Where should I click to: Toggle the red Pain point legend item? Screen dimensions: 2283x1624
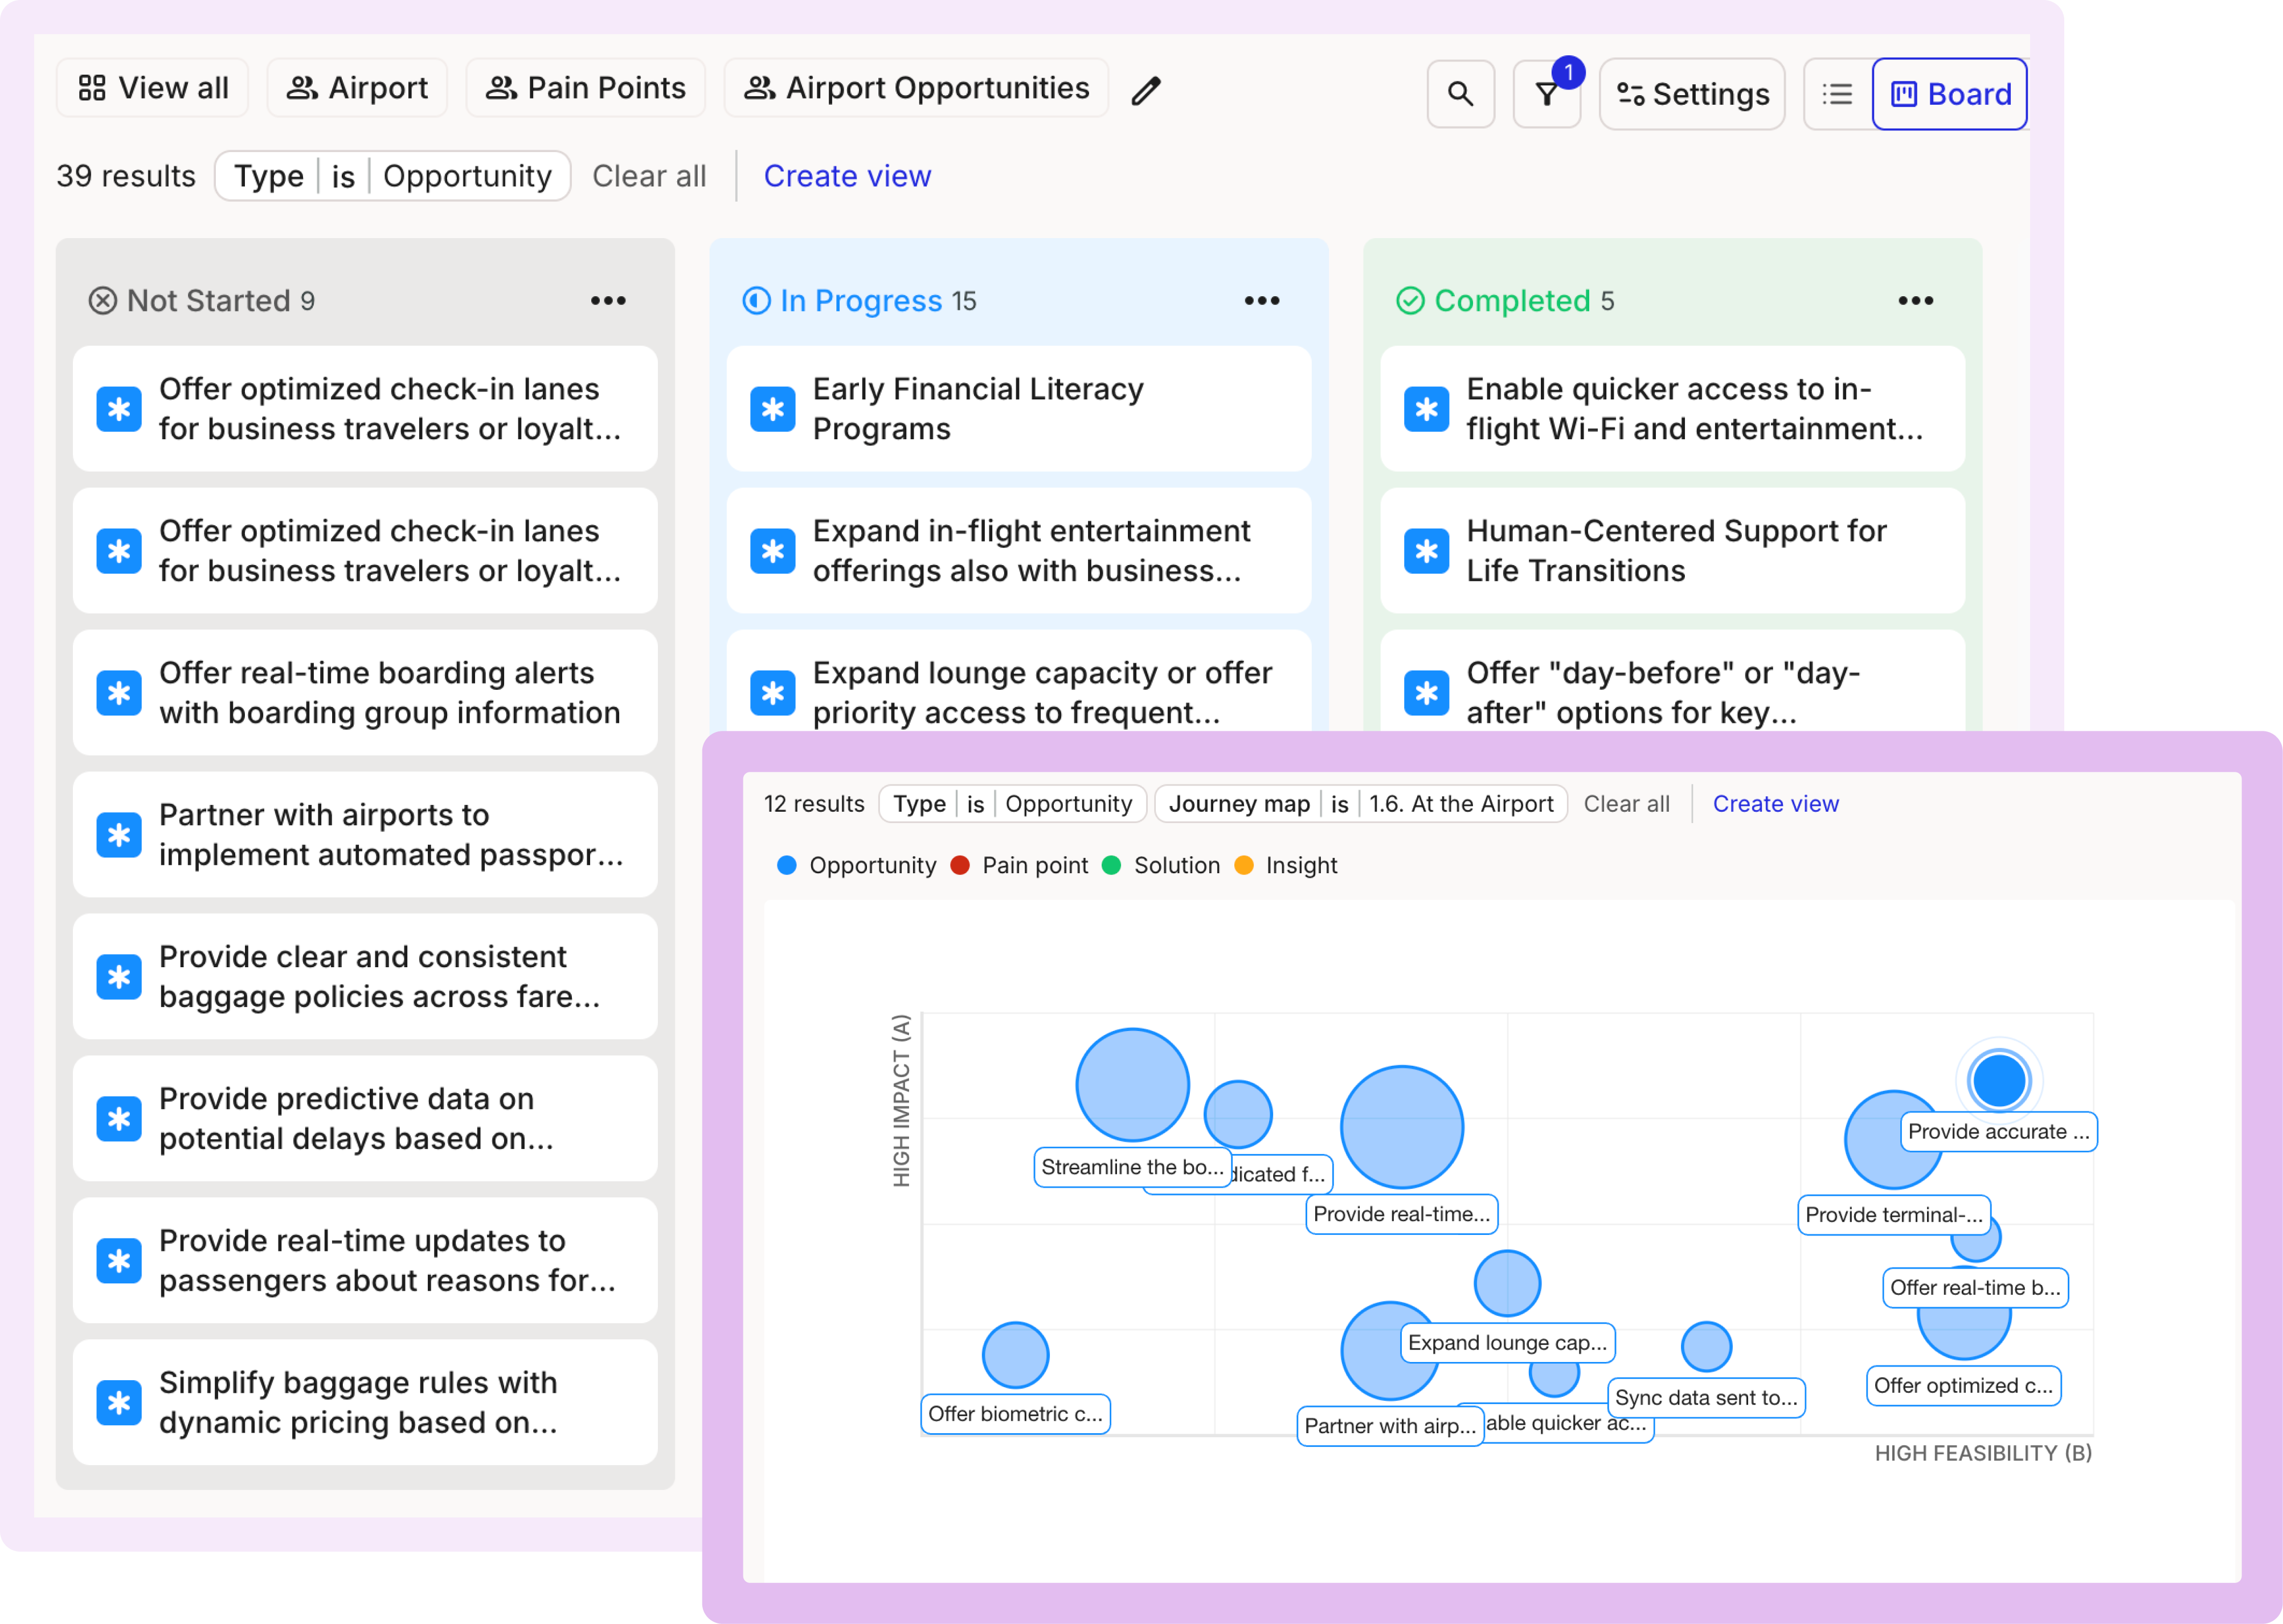point(1019,866)
